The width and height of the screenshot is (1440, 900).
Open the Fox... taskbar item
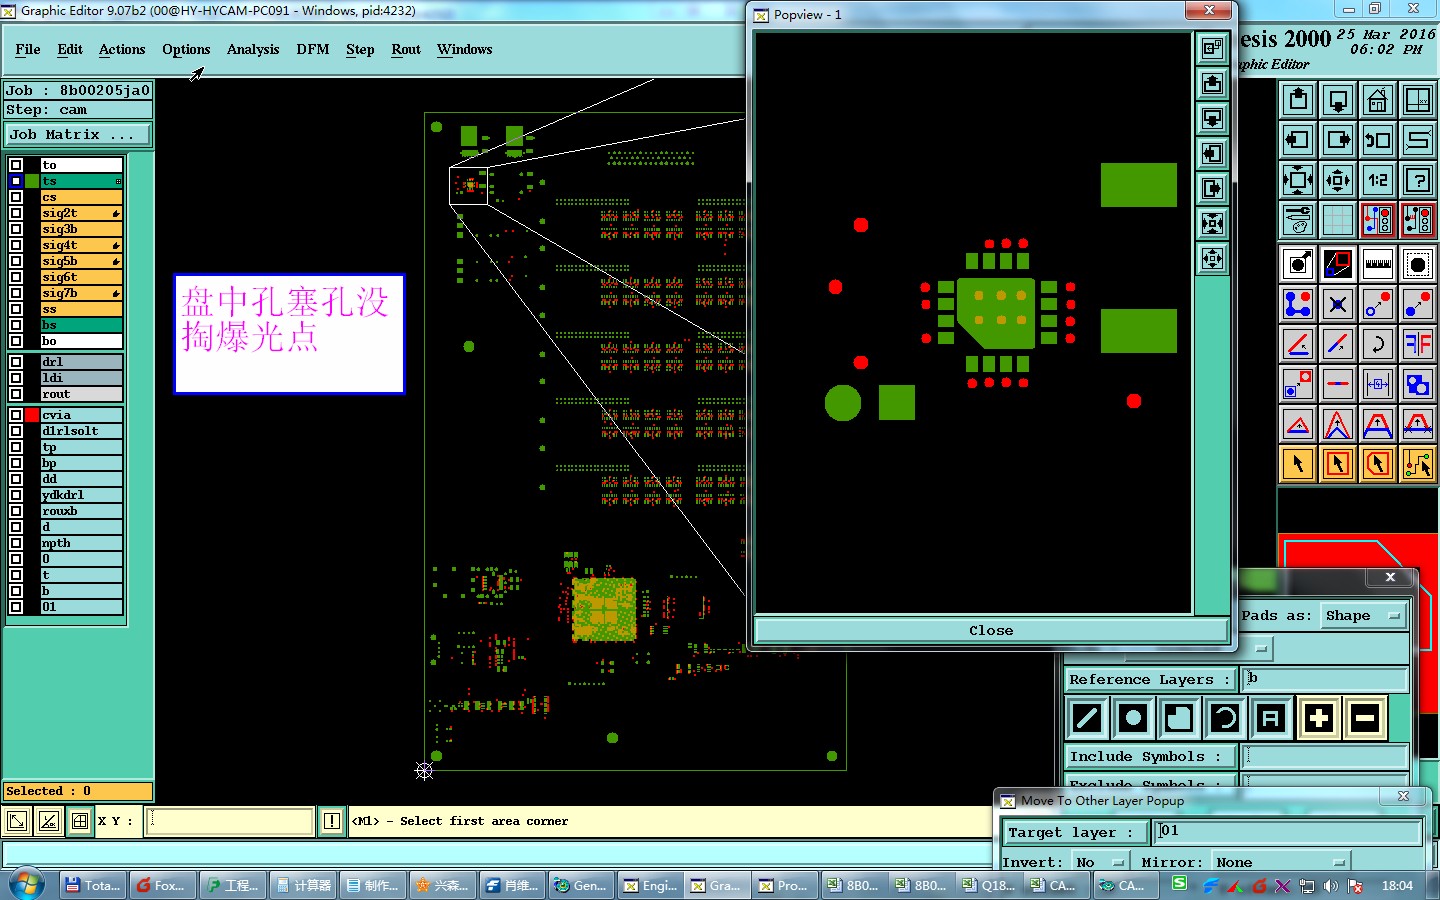162,885
